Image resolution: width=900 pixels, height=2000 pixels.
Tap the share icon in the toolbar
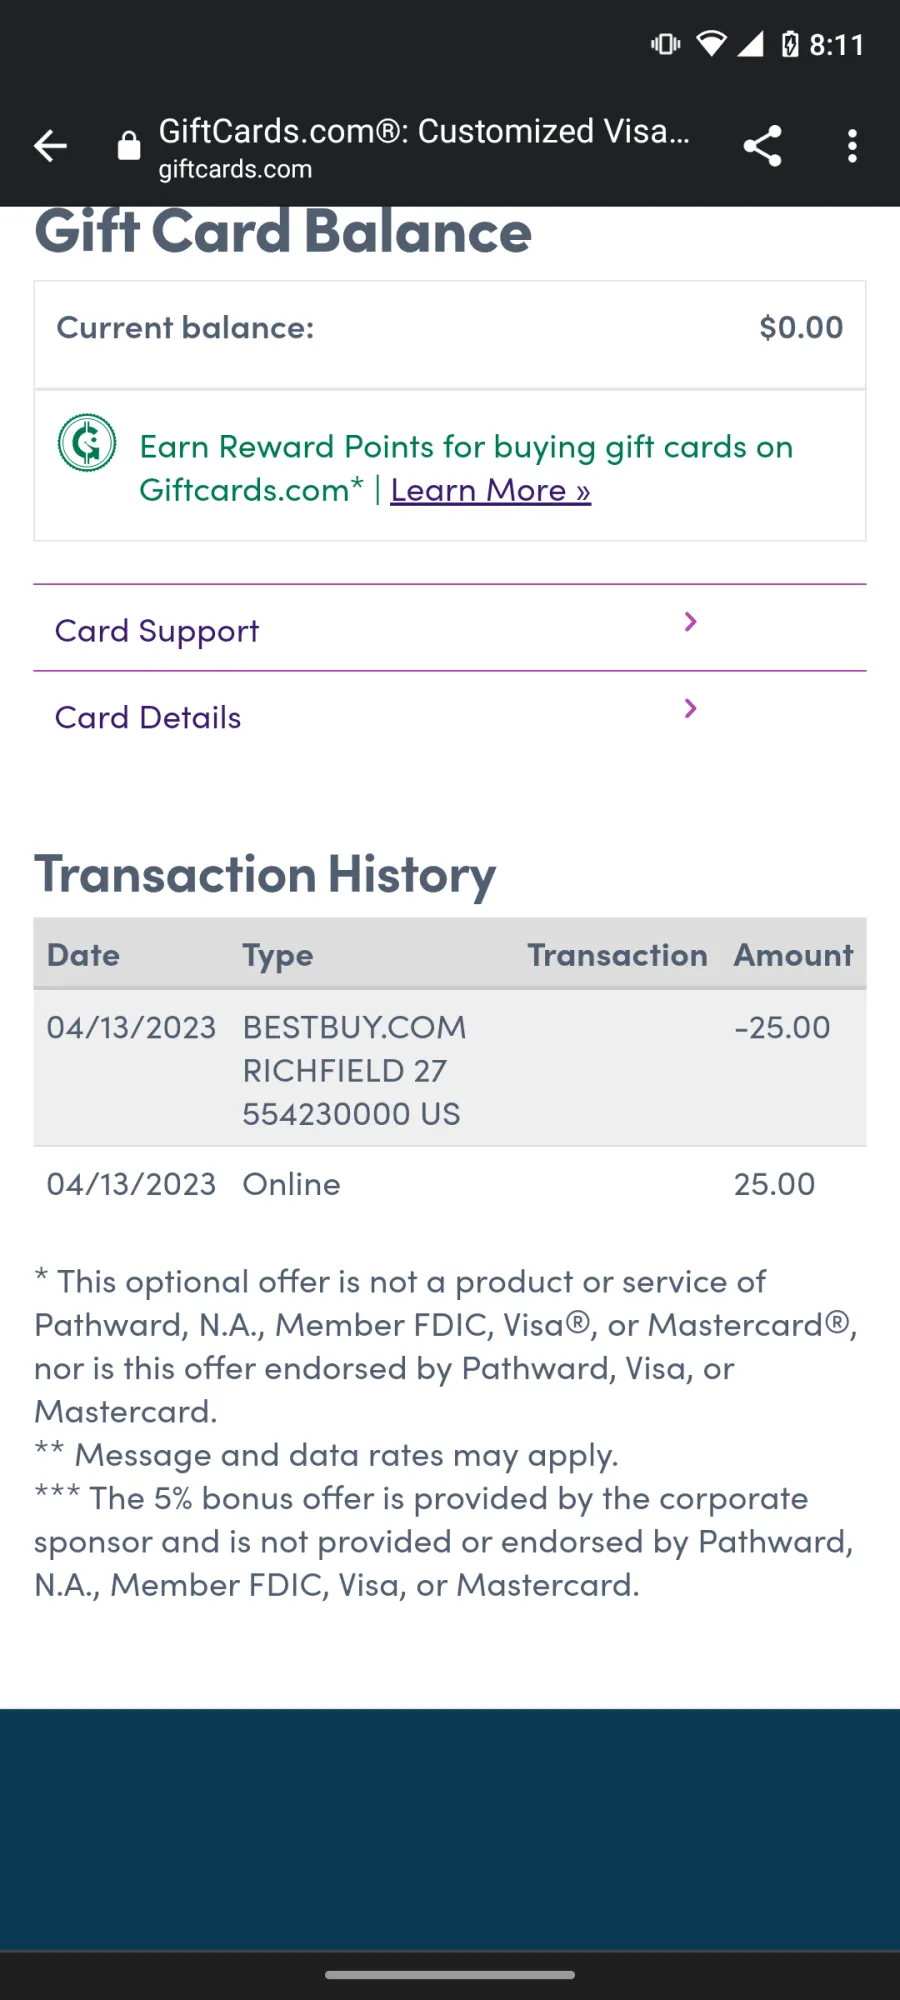point(762,146)
